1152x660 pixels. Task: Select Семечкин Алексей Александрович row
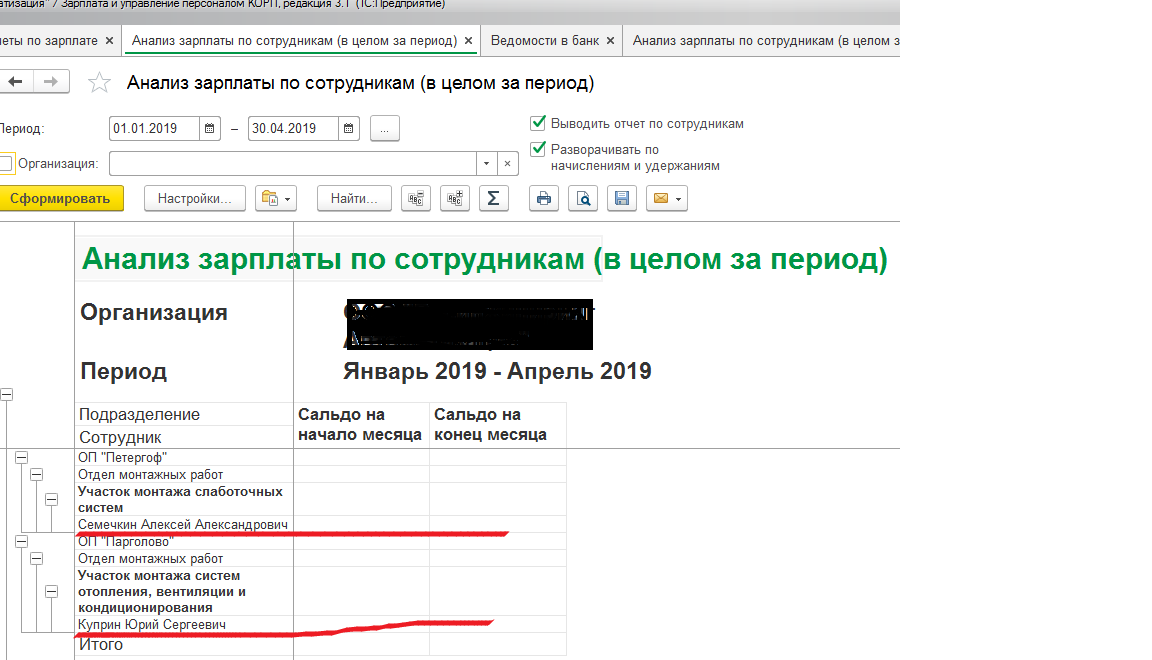coord(183,525)
